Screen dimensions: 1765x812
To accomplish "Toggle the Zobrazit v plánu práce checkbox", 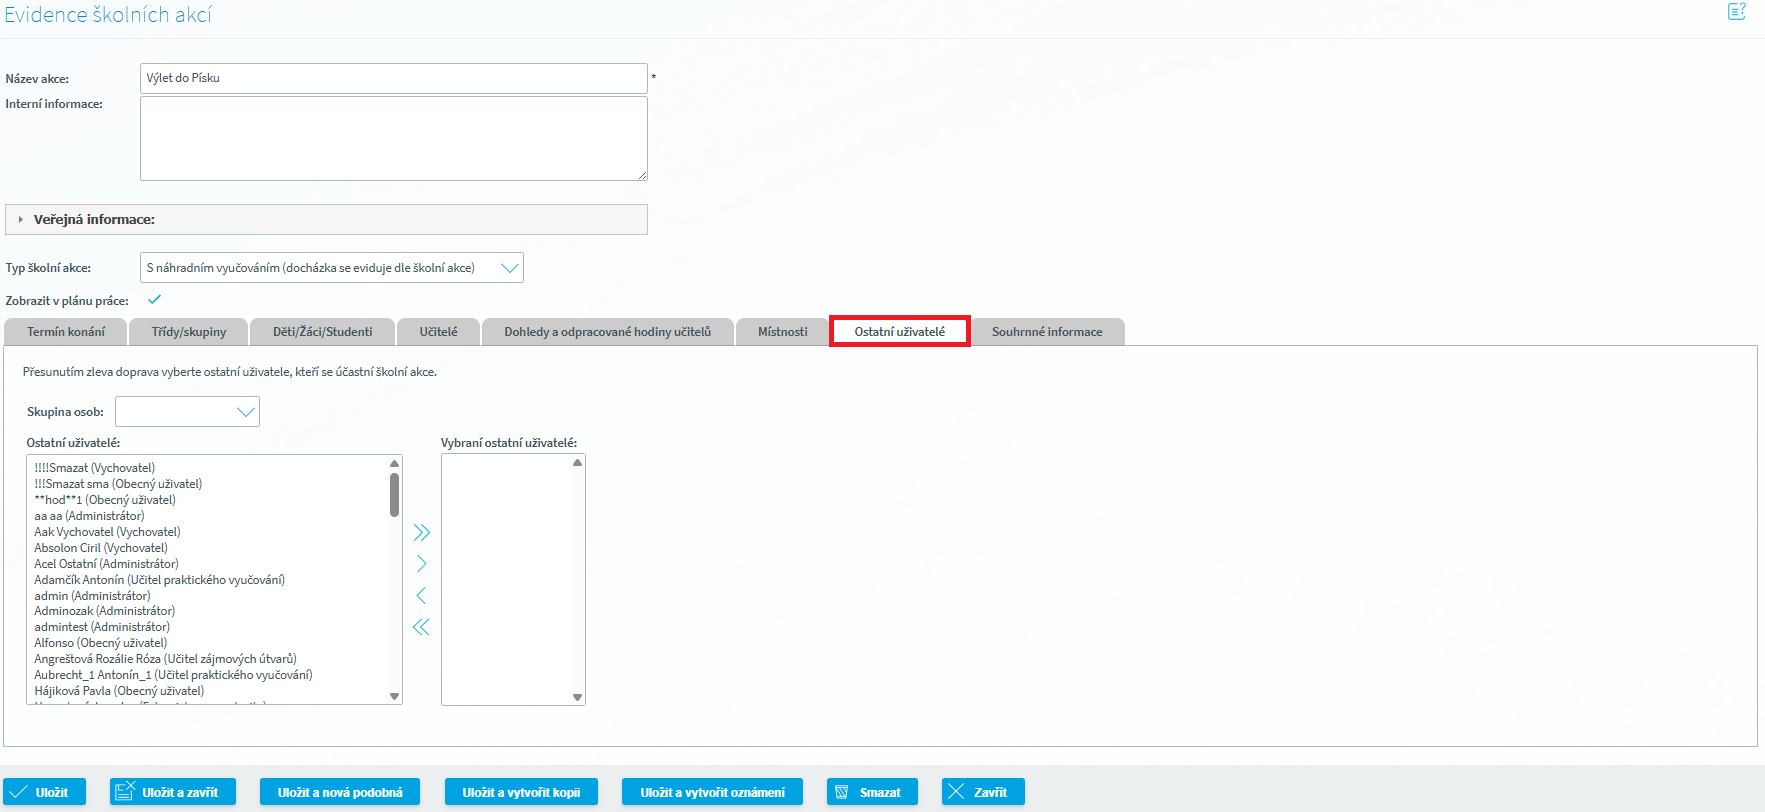I will click(154, 300).
